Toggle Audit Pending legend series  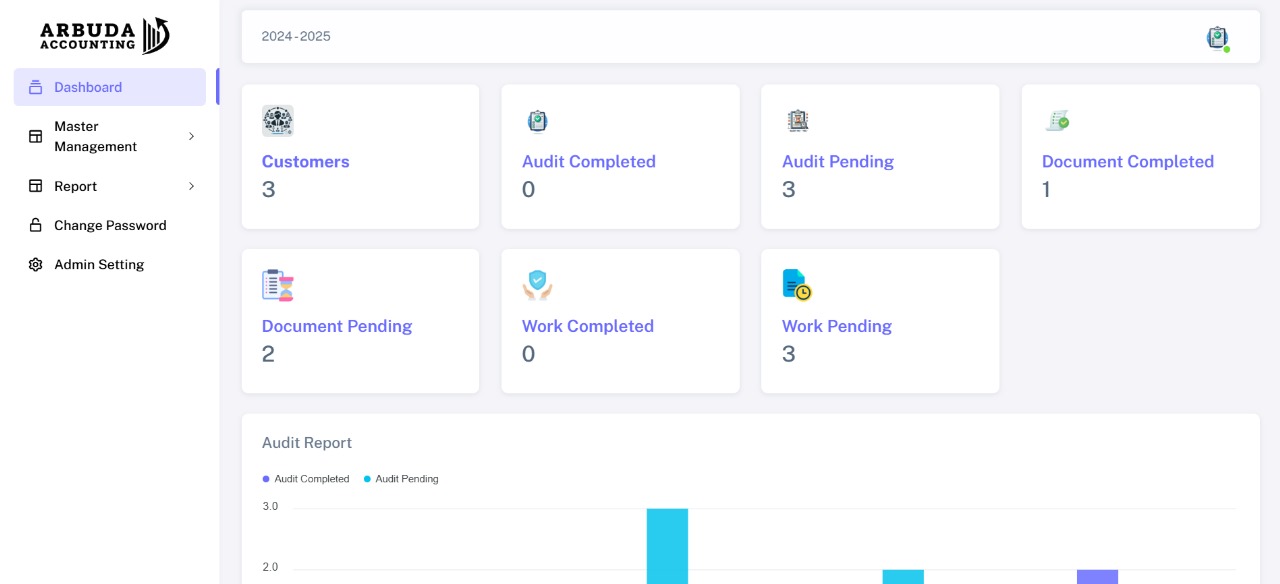401,479
